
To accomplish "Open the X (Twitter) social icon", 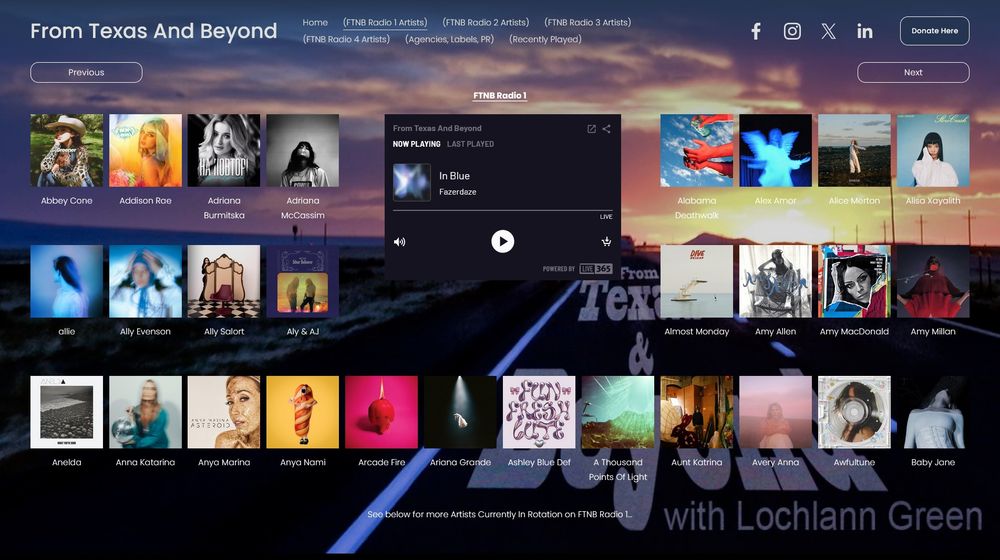I will (x=828, y=31).
